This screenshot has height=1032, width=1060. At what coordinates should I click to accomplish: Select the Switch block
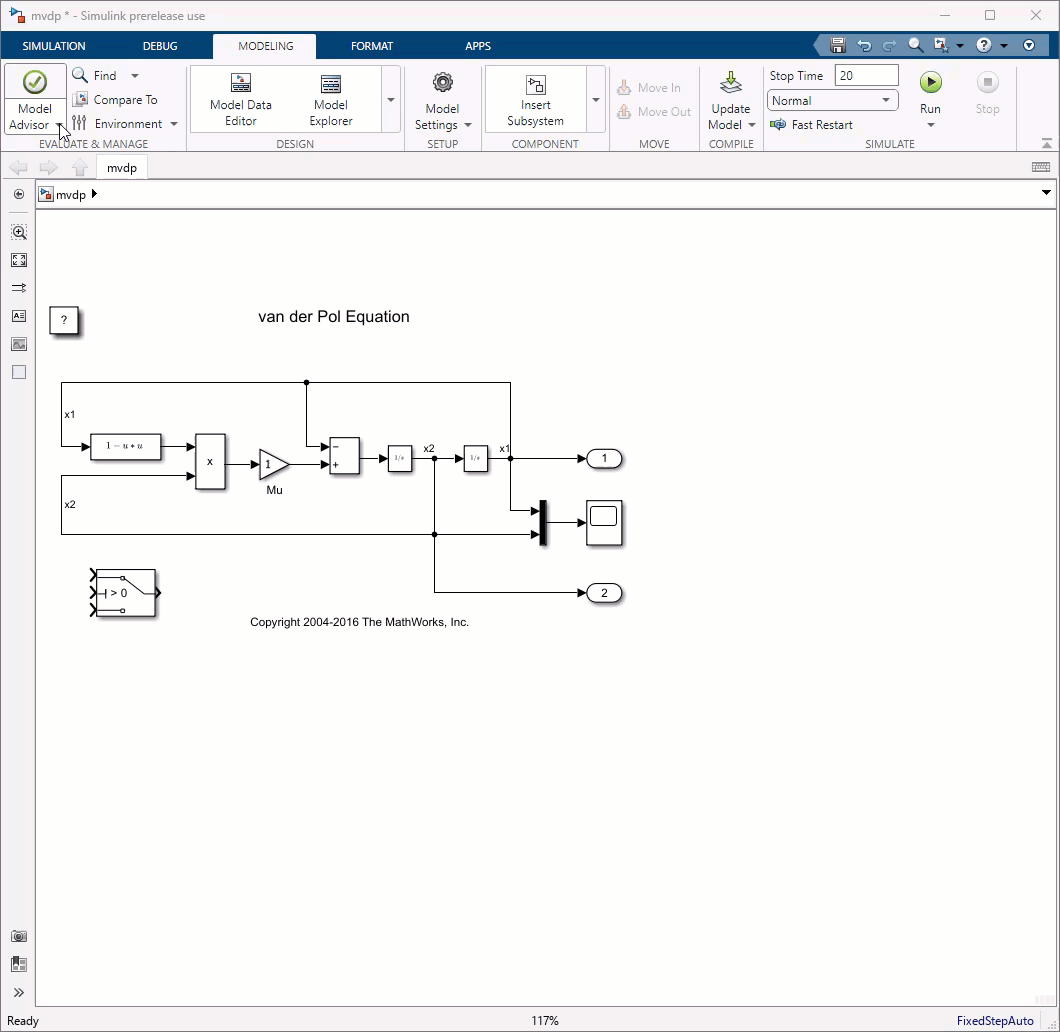[126, 593]
